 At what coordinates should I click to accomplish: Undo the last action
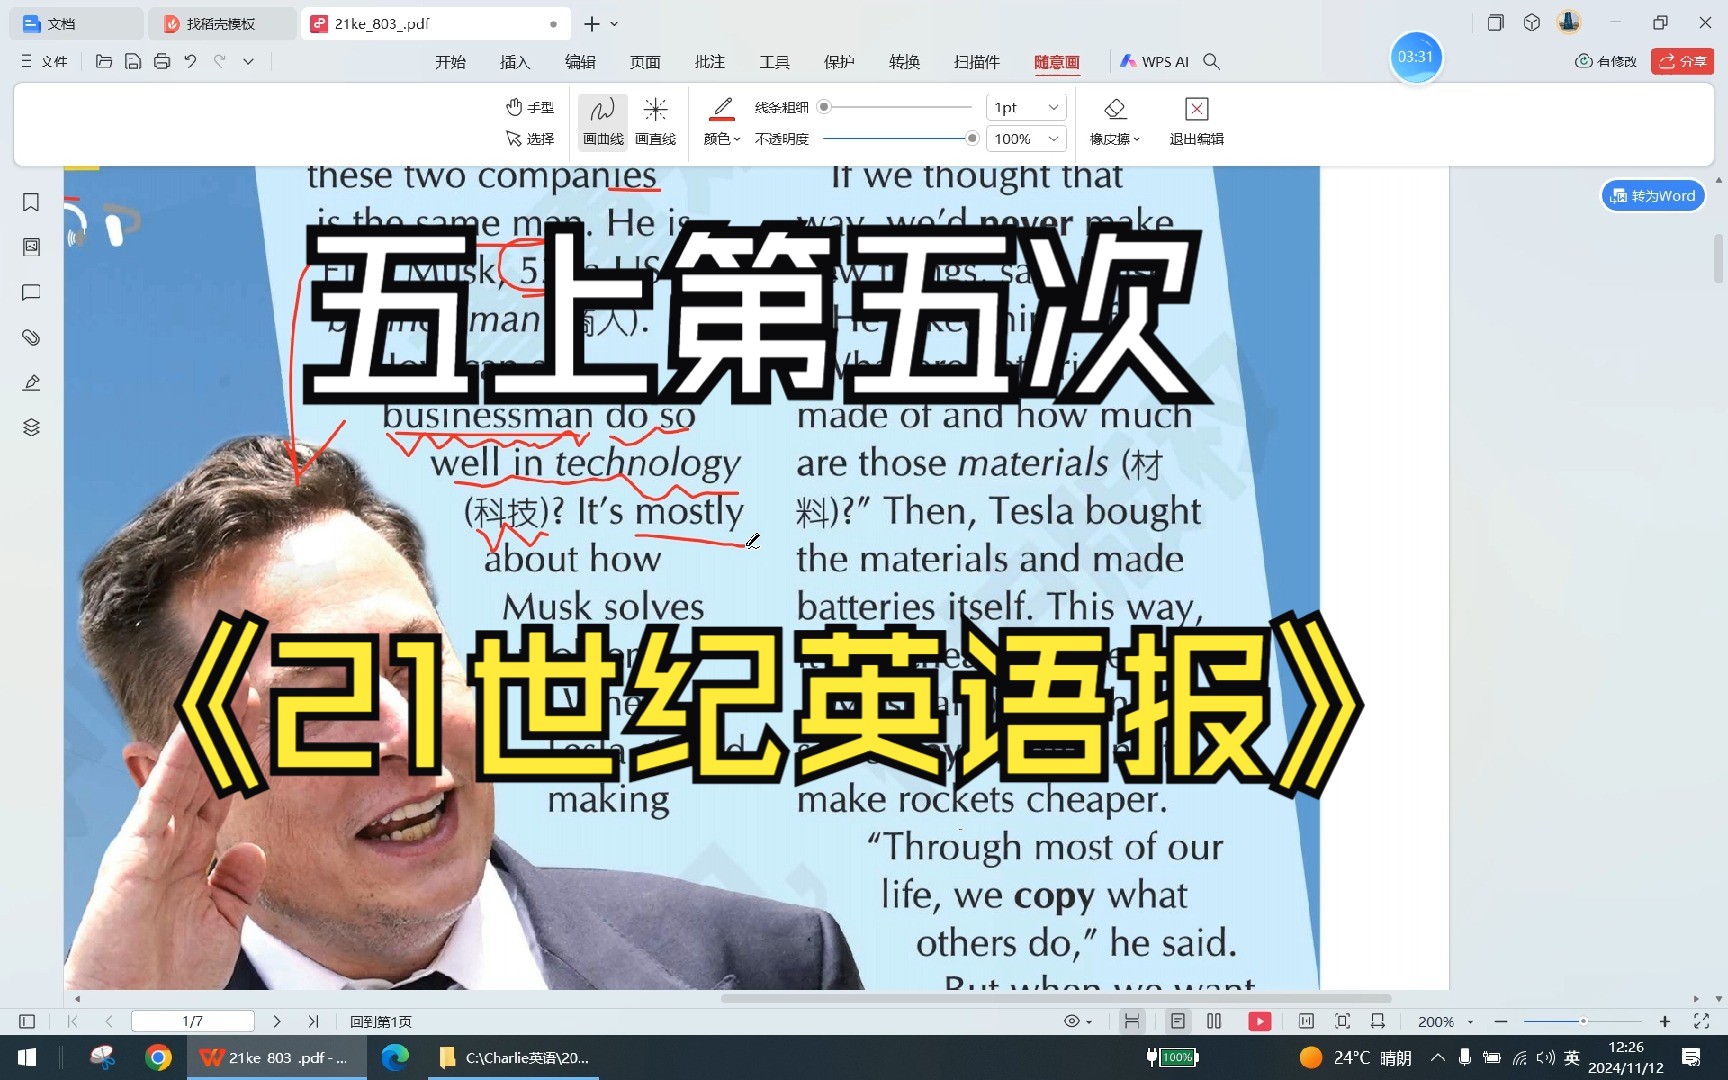pos(190,62)
